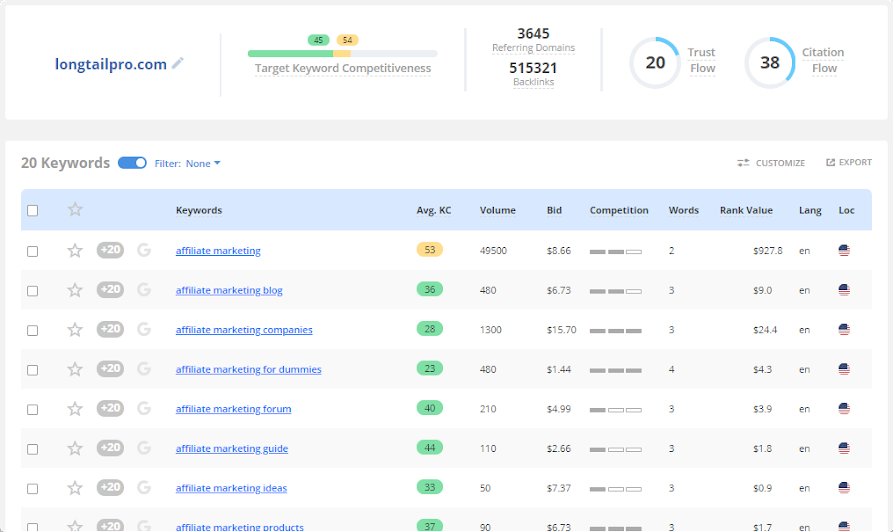Tick the checkbox for affiliate marketing blog
The height and width of the screenshot is (532, 893).
[33, 291]
